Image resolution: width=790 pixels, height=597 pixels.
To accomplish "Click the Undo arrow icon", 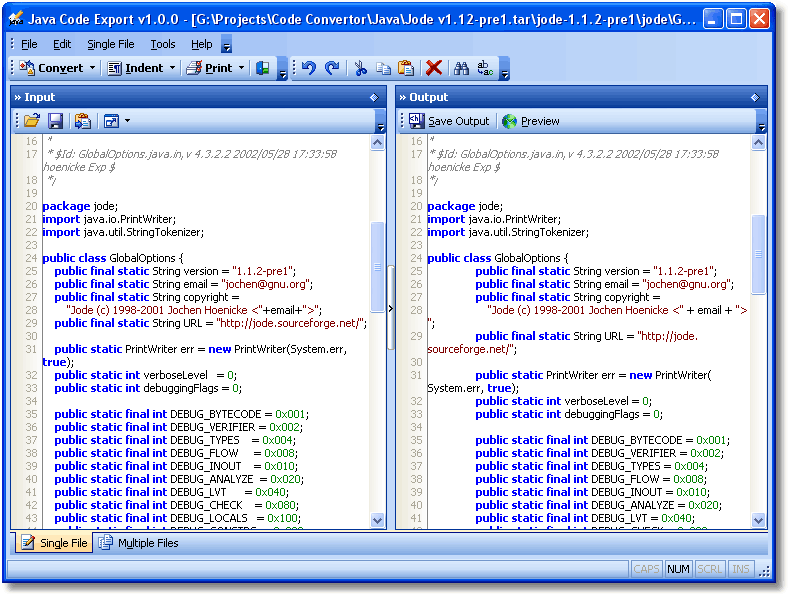I will 309,68.
